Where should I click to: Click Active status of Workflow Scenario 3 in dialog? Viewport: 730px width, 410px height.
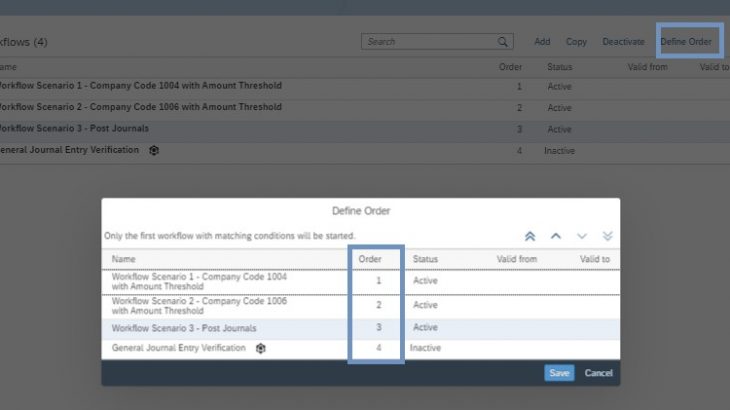[x=425, y=327]
